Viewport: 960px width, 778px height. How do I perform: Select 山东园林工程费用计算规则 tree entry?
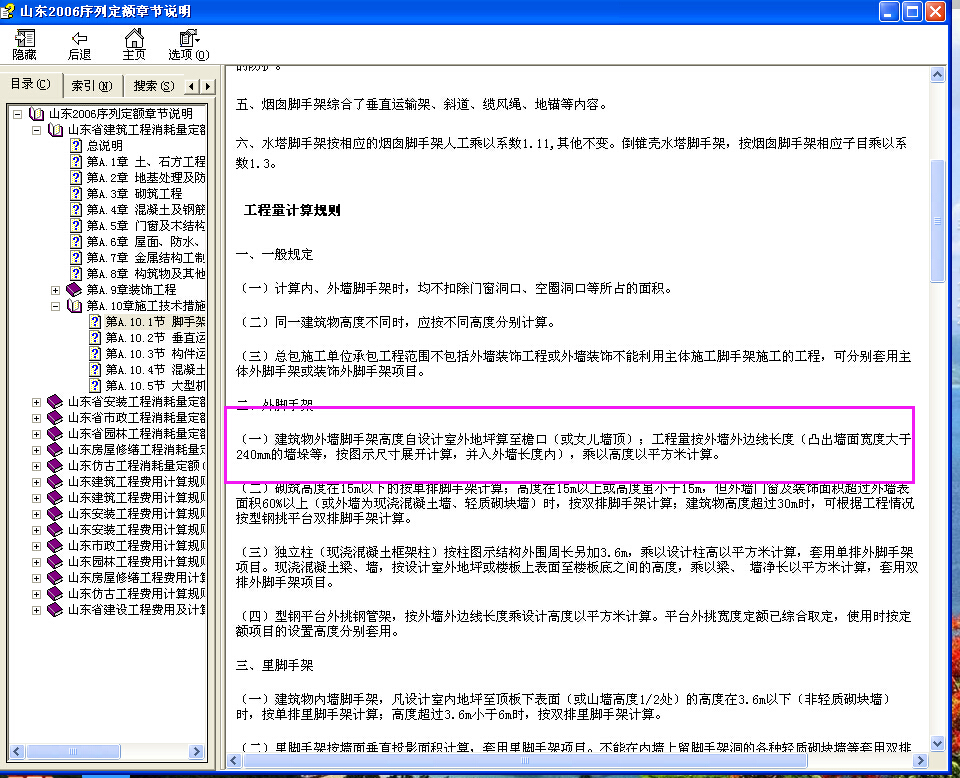coord(137,562)
